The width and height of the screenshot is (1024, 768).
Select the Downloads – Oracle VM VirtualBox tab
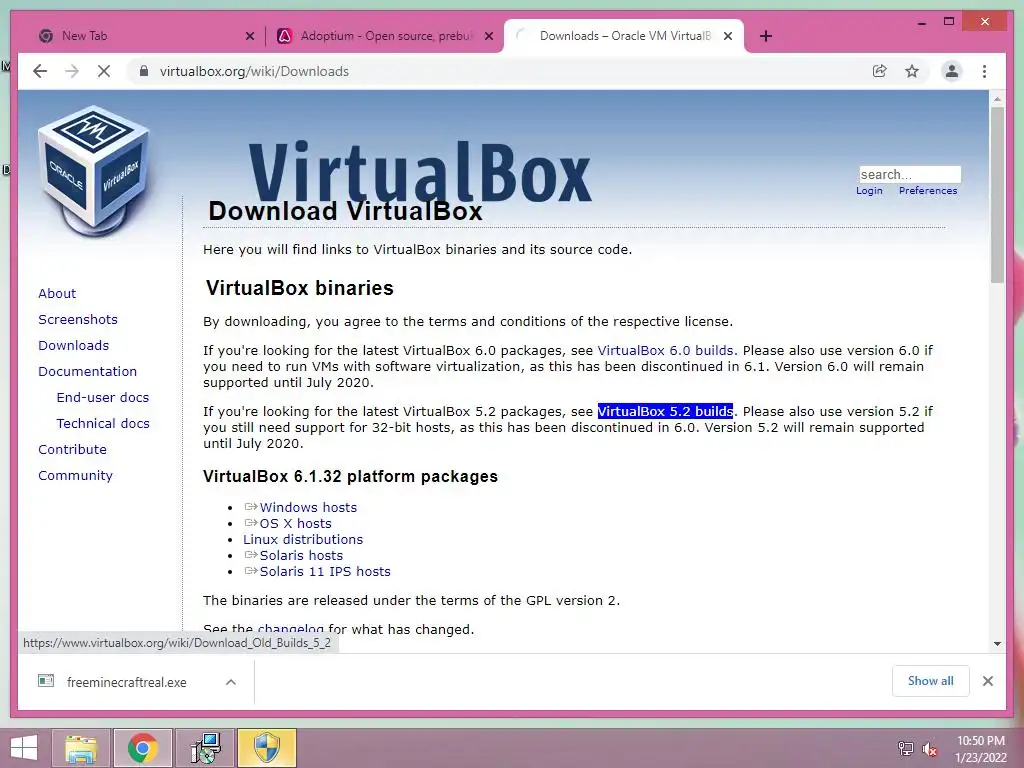[624, 36]
